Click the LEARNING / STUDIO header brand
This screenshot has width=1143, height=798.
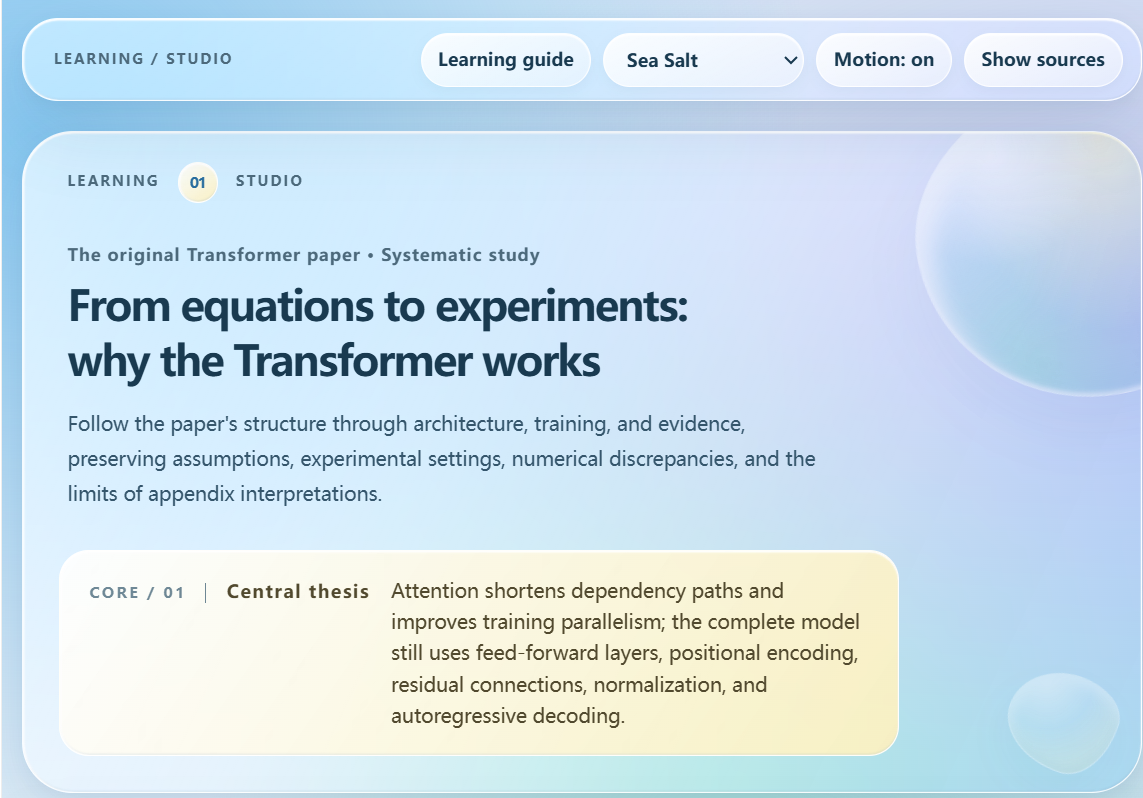143,59
